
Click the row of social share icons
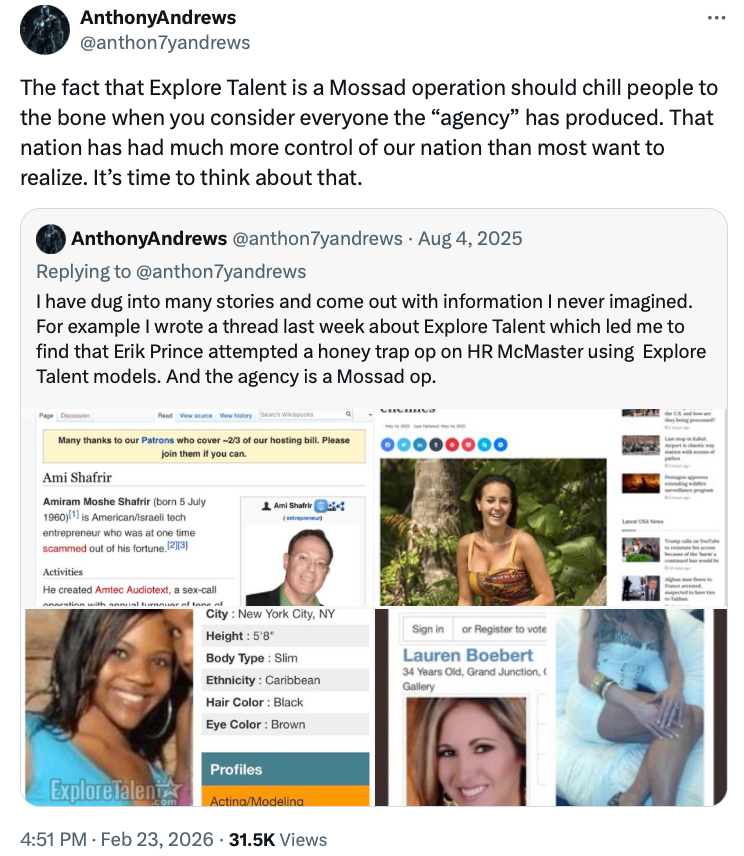(444, 444)
